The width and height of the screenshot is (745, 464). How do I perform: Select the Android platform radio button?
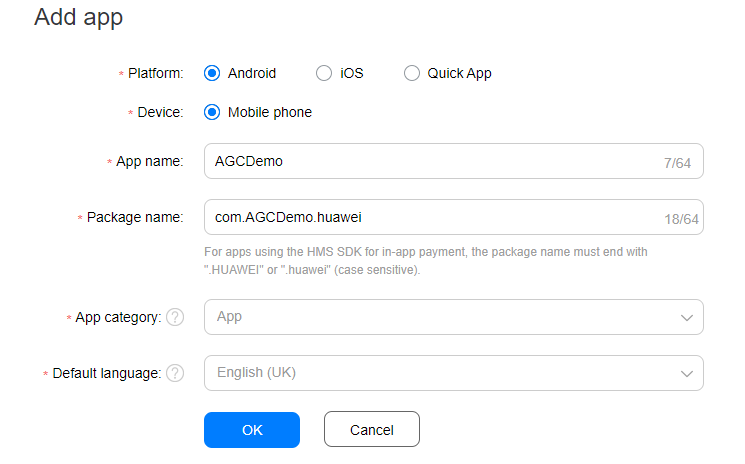click(x=212, y=73)
